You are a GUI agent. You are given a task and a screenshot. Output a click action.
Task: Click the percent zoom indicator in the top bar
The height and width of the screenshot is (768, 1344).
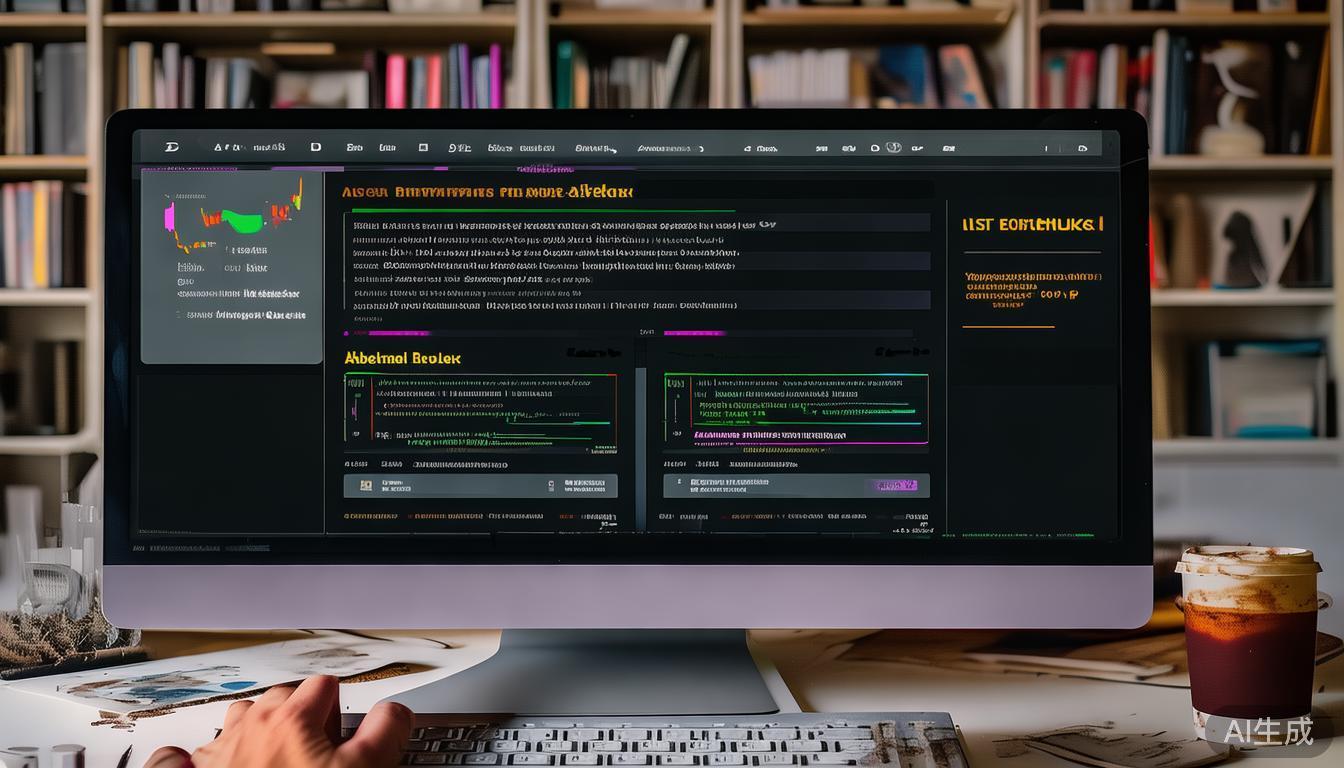point(459,147)
